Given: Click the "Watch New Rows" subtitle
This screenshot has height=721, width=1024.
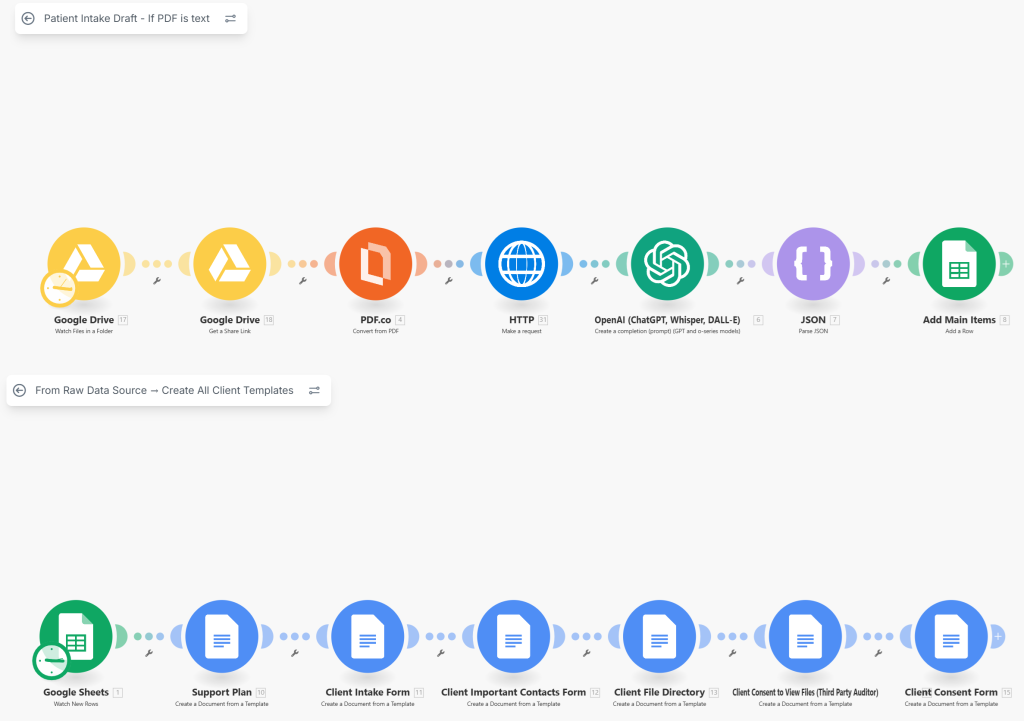Looking at the screenshot, I should point(76,704).
